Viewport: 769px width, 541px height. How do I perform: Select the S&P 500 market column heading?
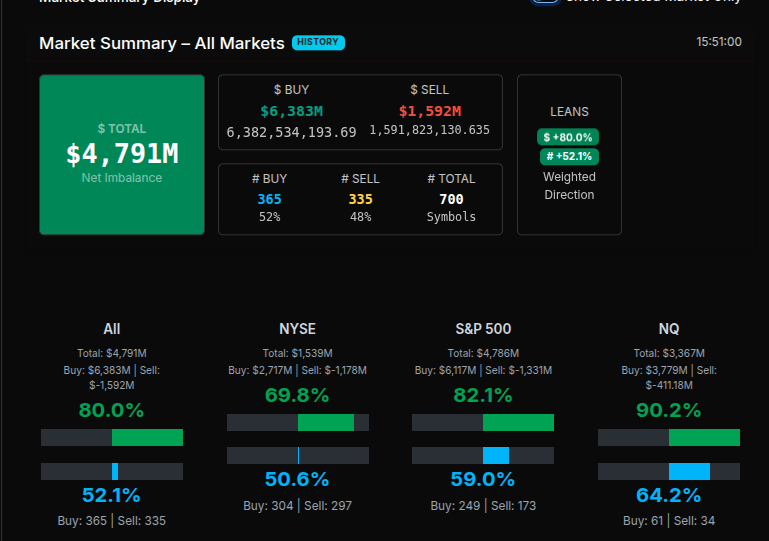pos(483,328)
